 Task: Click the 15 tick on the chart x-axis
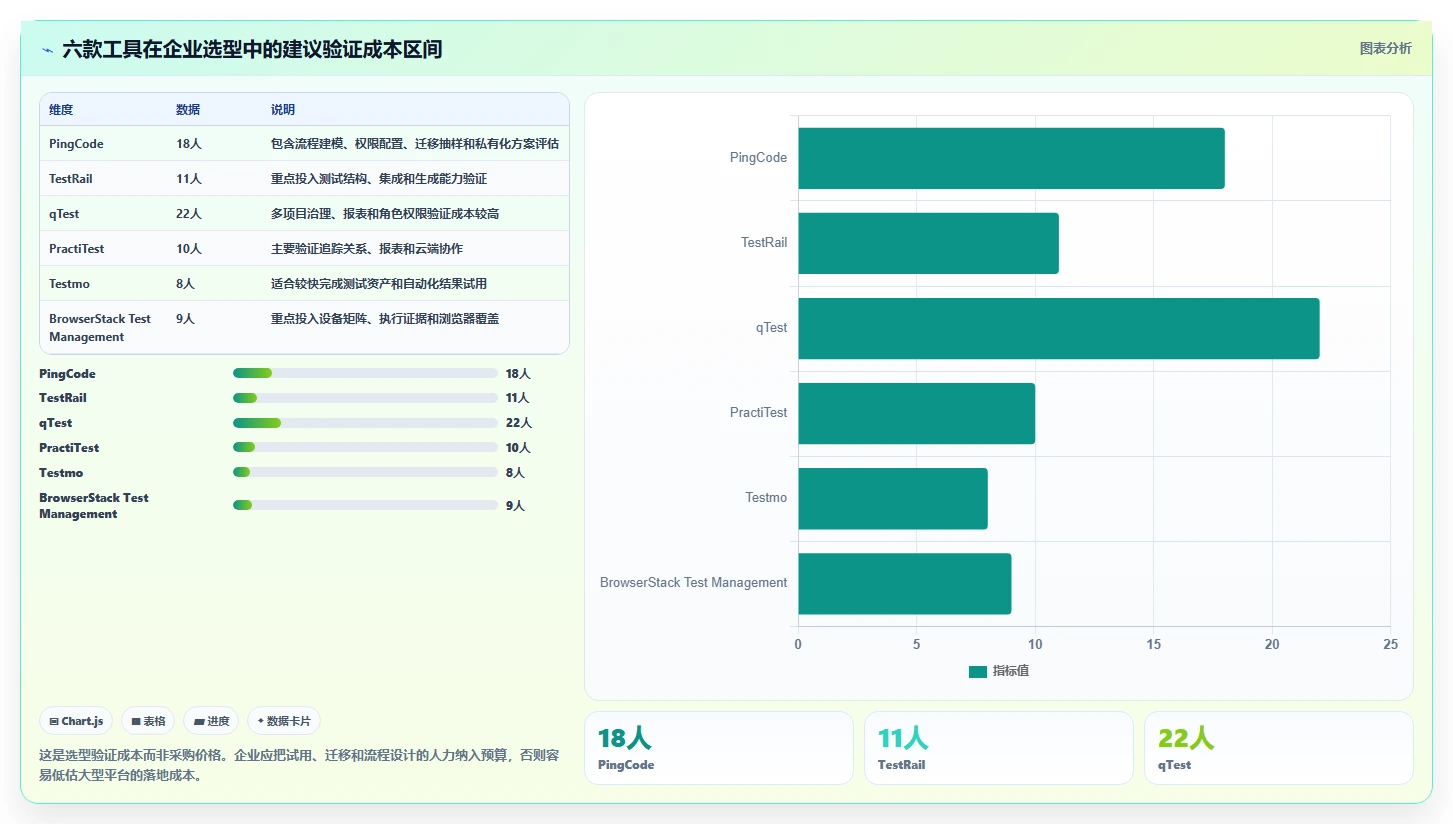tap(1153, 645)
